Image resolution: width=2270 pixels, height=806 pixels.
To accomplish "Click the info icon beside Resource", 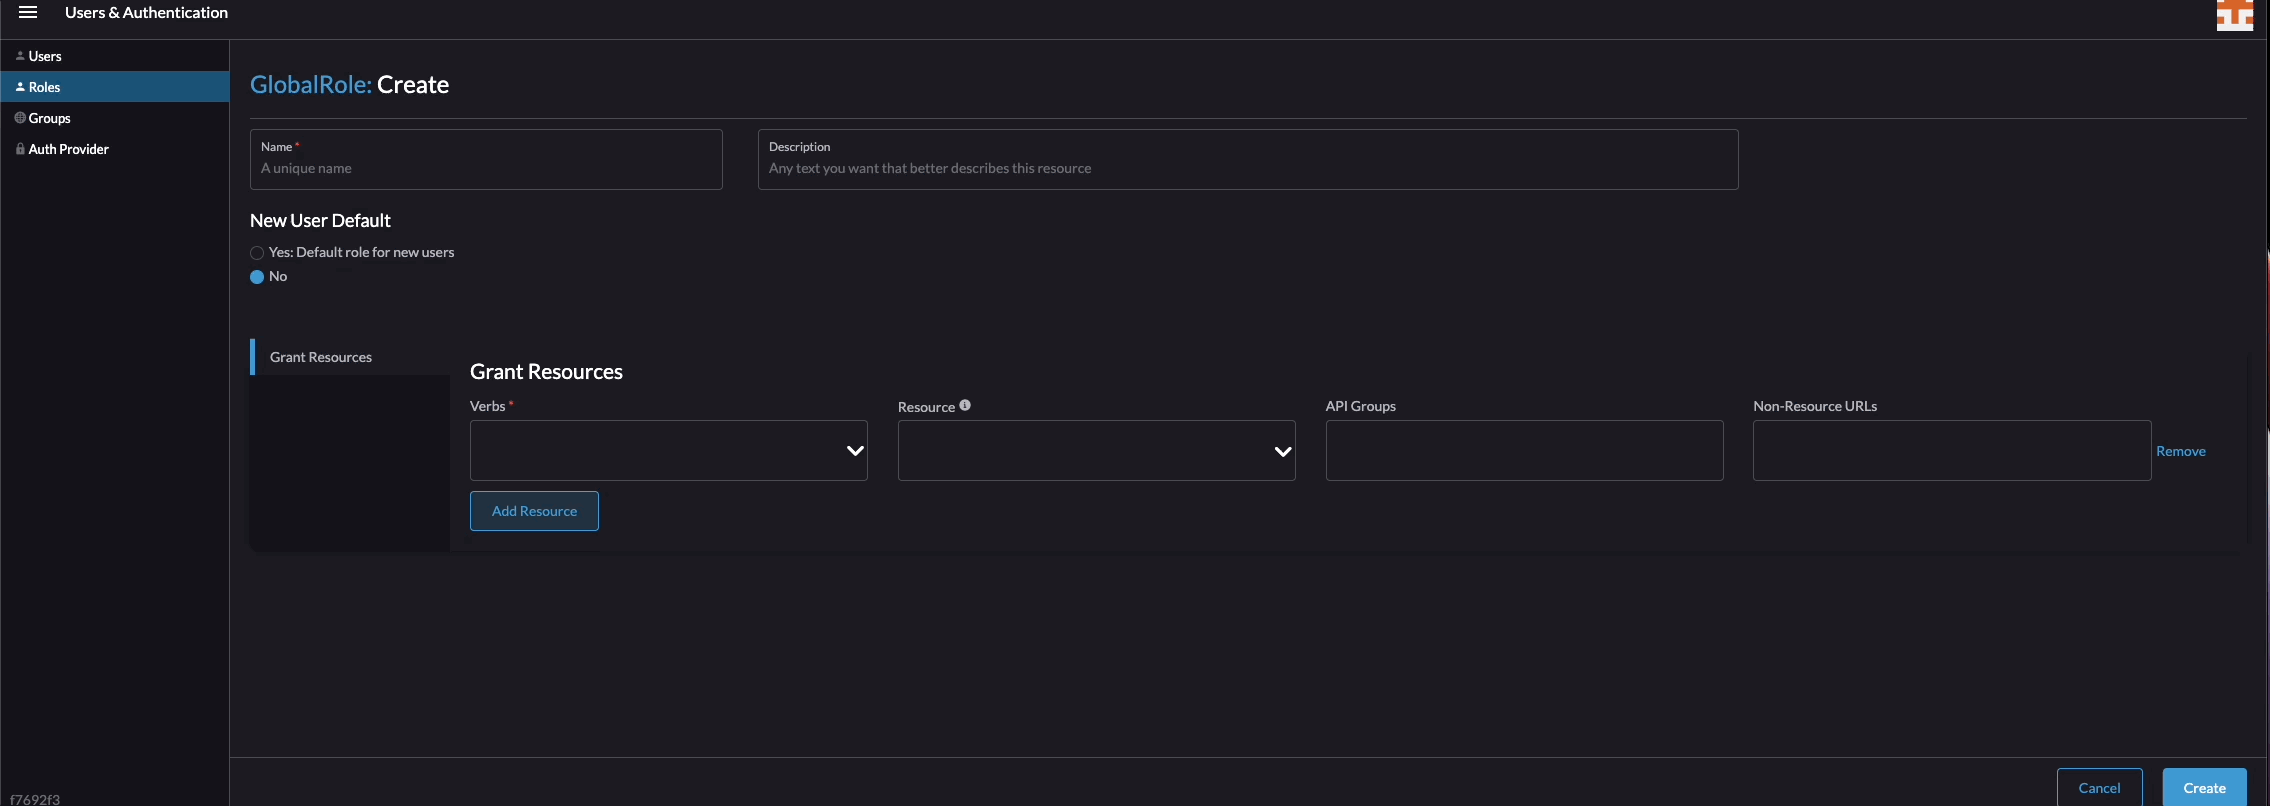I will click(x=965, y=405).
